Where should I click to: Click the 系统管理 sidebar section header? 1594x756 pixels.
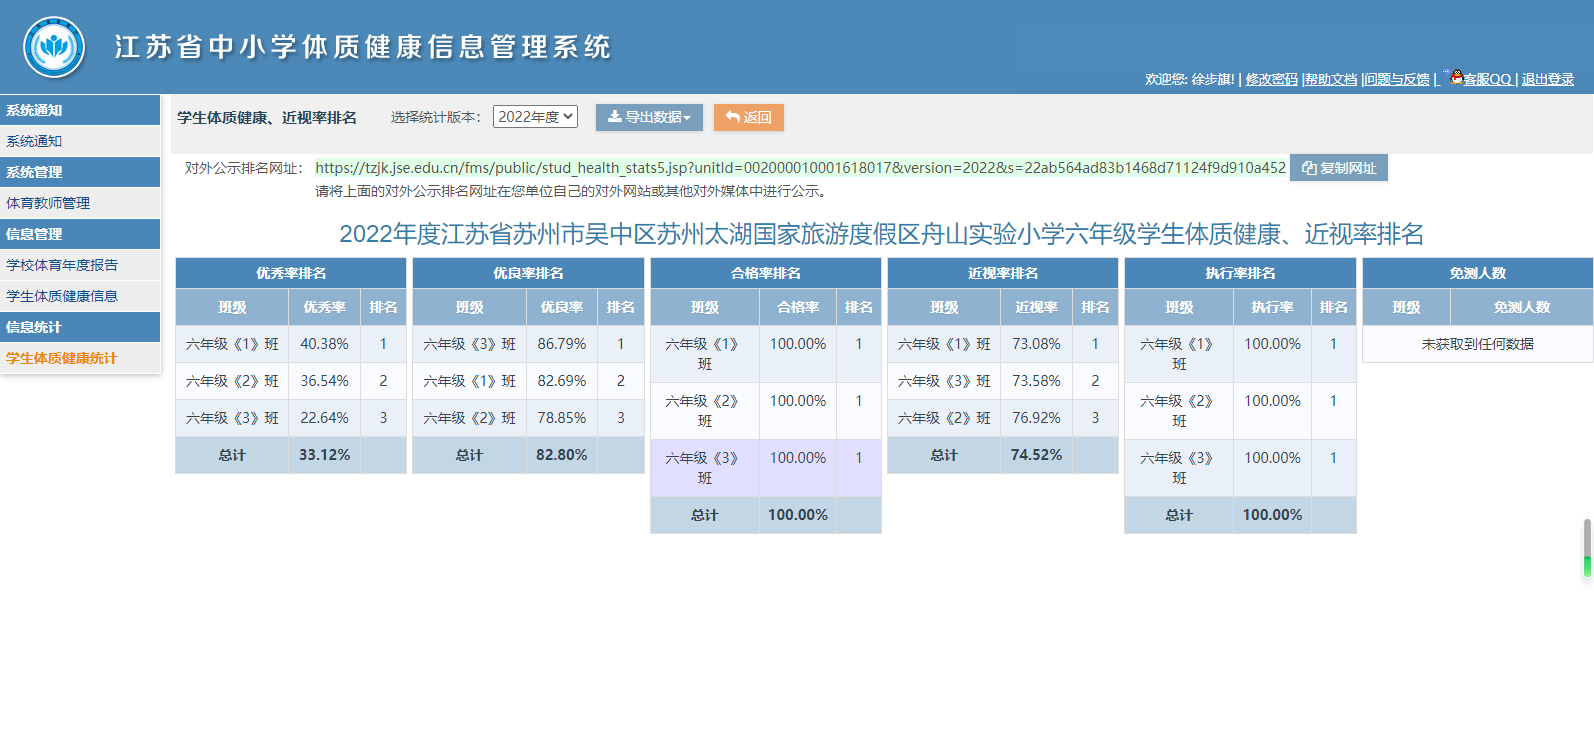coord(80,172)
